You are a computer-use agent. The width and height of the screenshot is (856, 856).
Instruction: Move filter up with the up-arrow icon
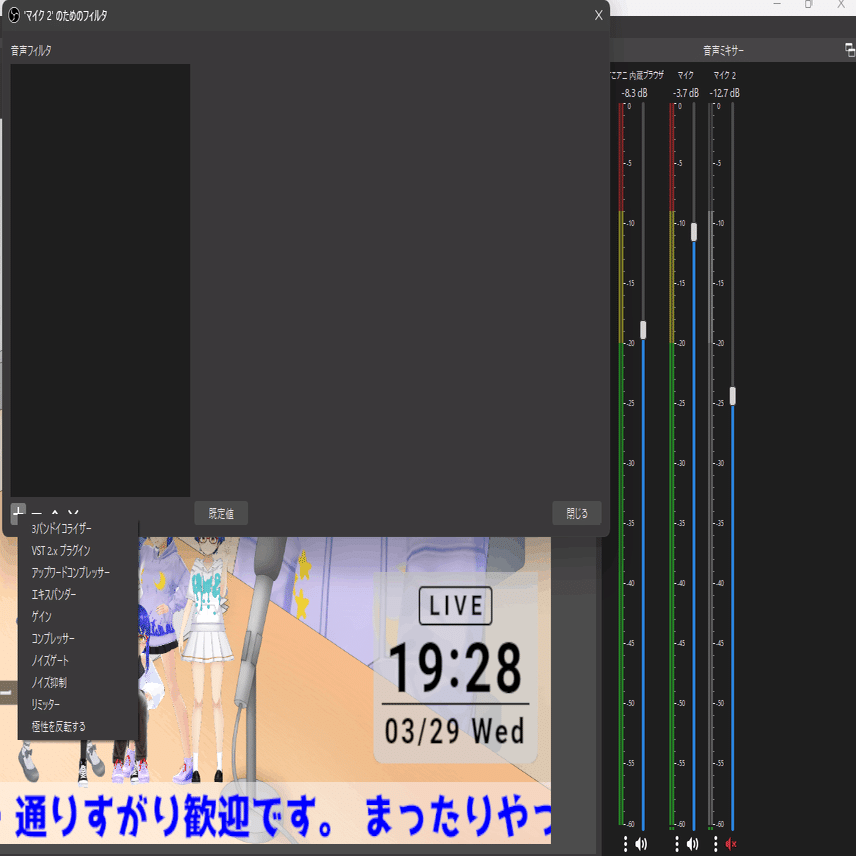tap(54, 512)
